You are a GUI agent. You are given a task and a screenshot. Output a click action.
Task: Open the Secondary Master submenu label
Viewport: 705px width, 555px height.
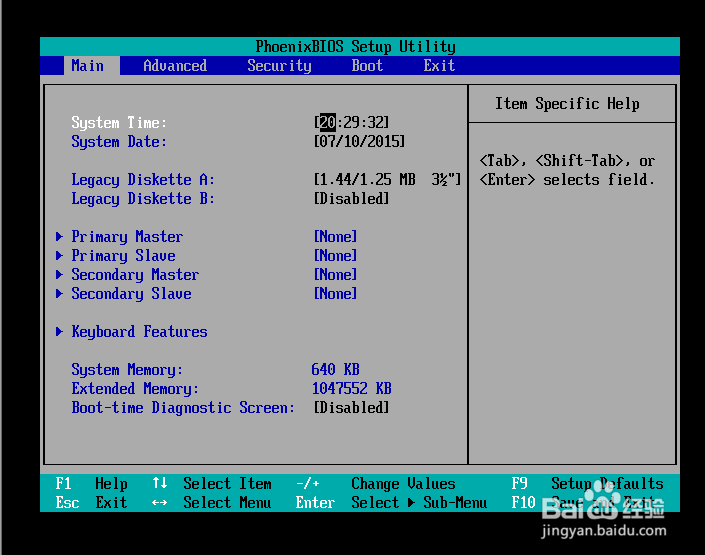(x=135, y=274)
